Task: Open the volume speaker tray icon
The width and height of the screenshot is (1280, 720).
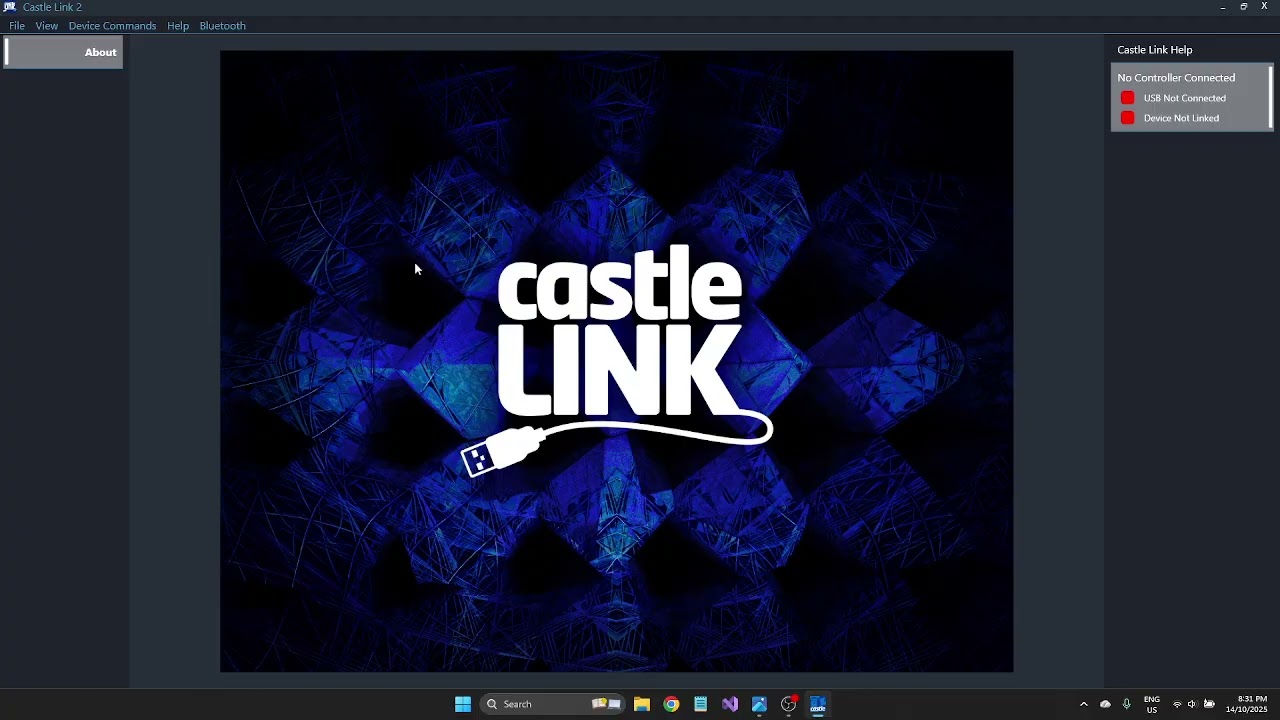Action: (x=1192, y=704)
